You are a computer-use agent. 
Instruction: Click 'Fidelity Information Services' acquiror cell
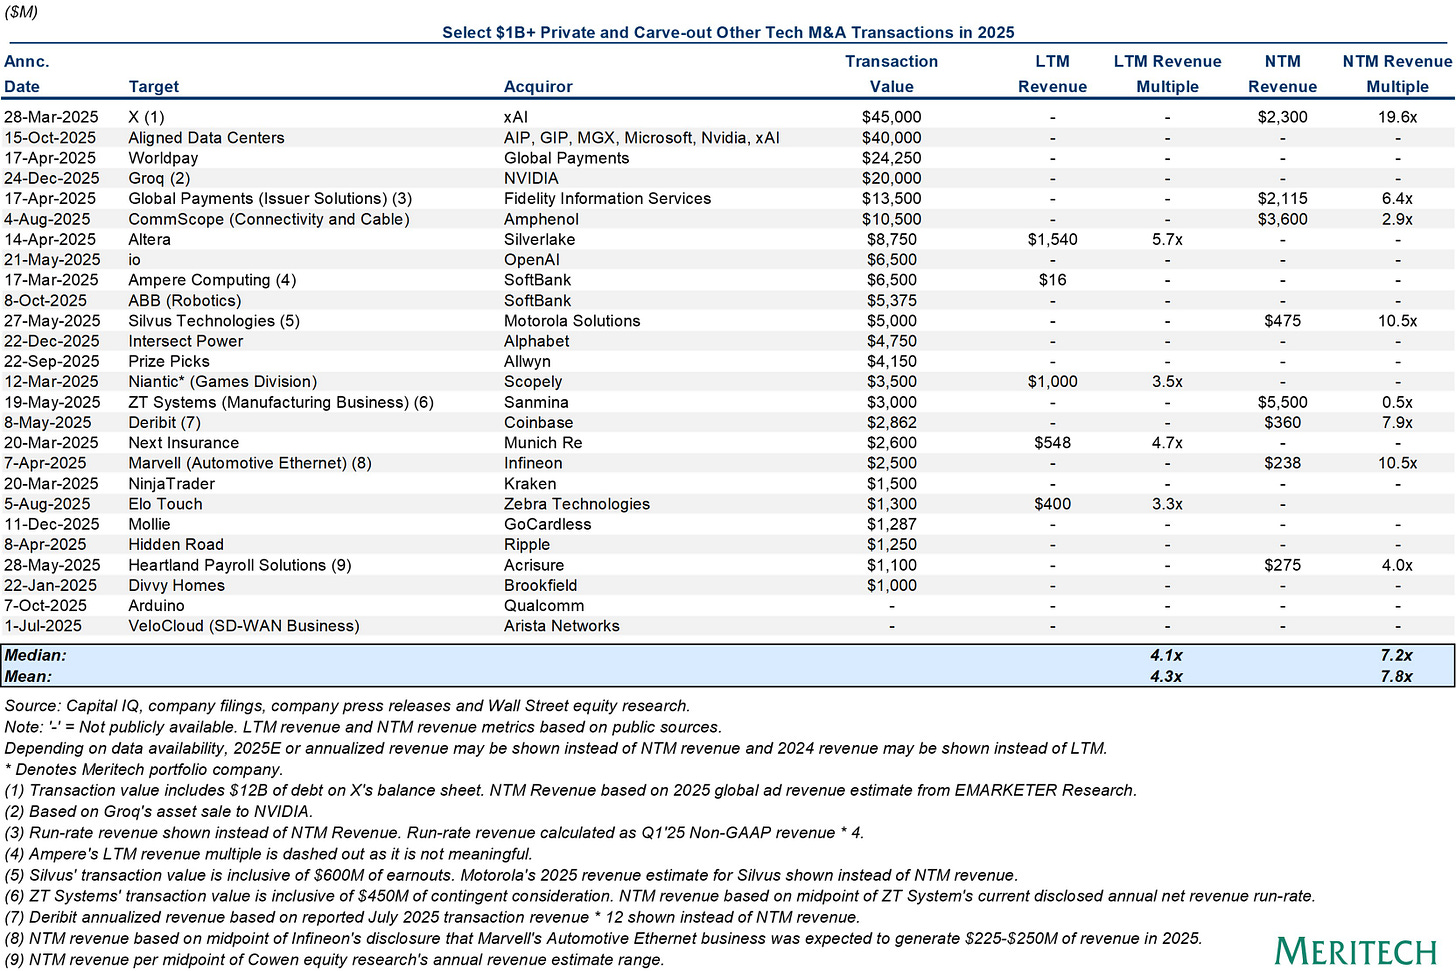tap(607, 199)
